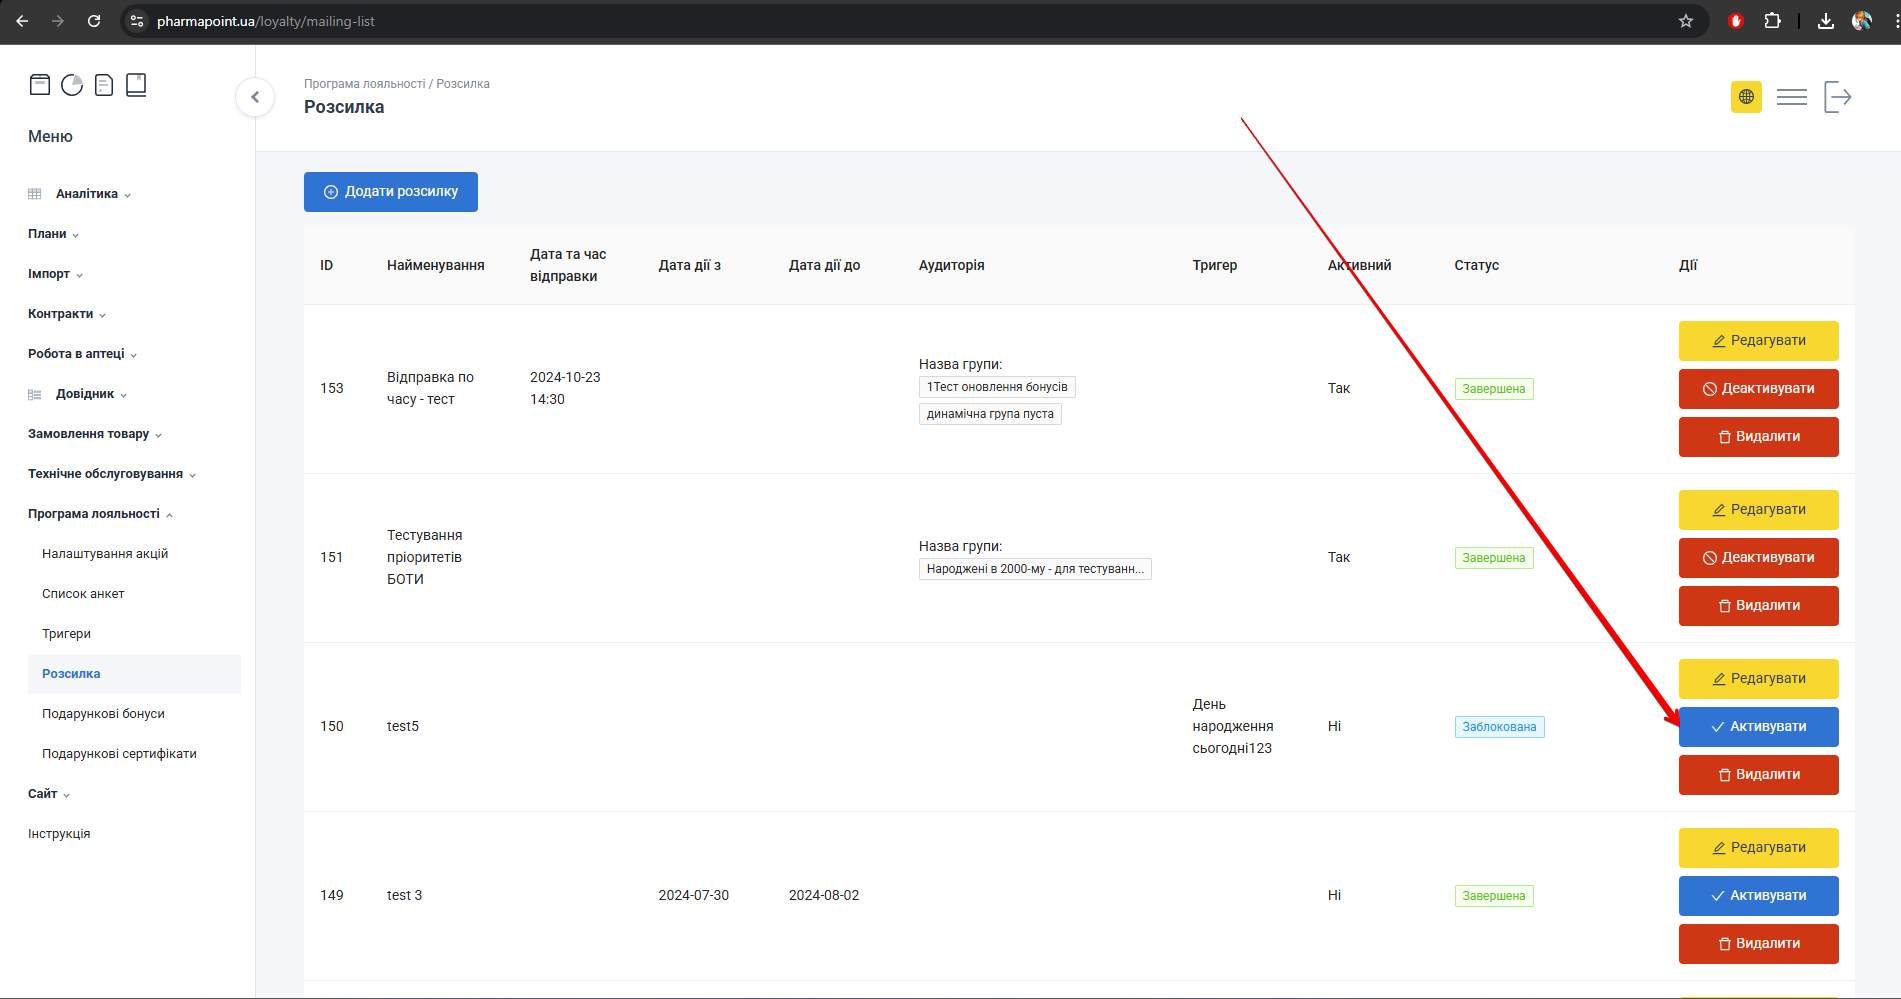Collapse the sidebar with the chevron button
1901x999 pixels.
pos(255,97)
